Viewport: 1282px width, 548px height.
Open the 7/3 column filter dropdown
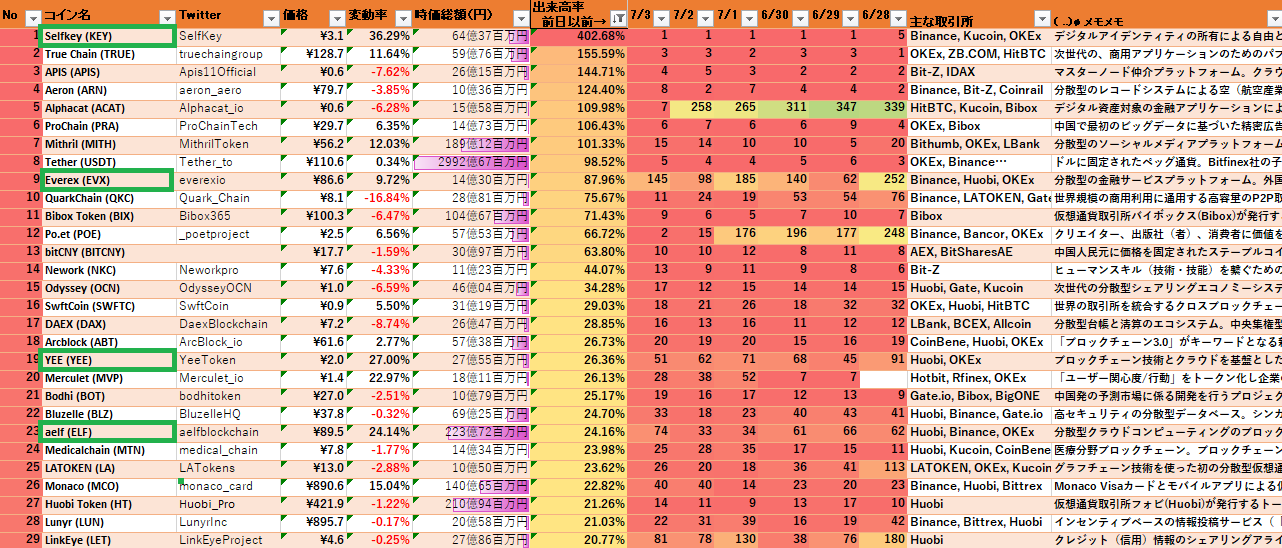pyautogui.click(x=661, y=18)
